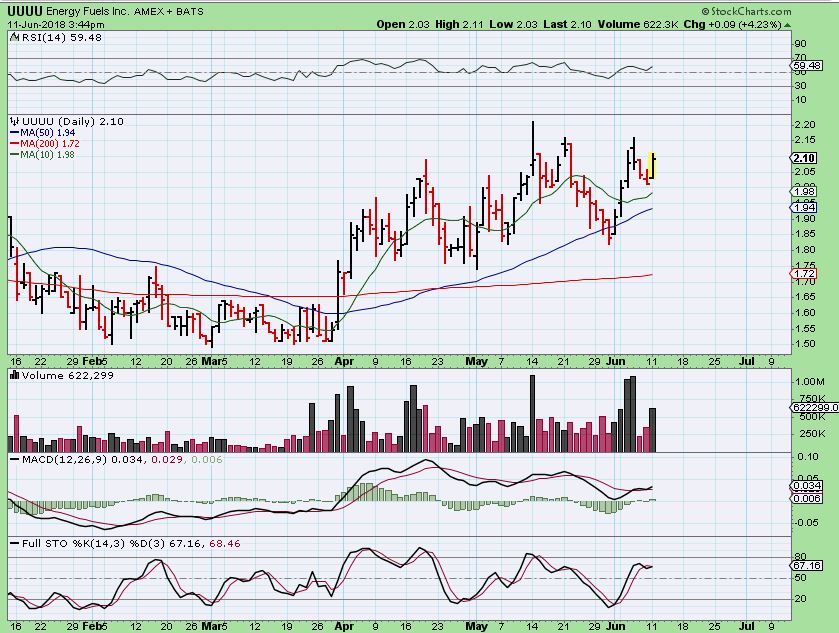Image resolution: width=839 pixels, height=633 pixels.
Task: Click the 'Apr' label on price panel date axis
Action: (344, 361)
